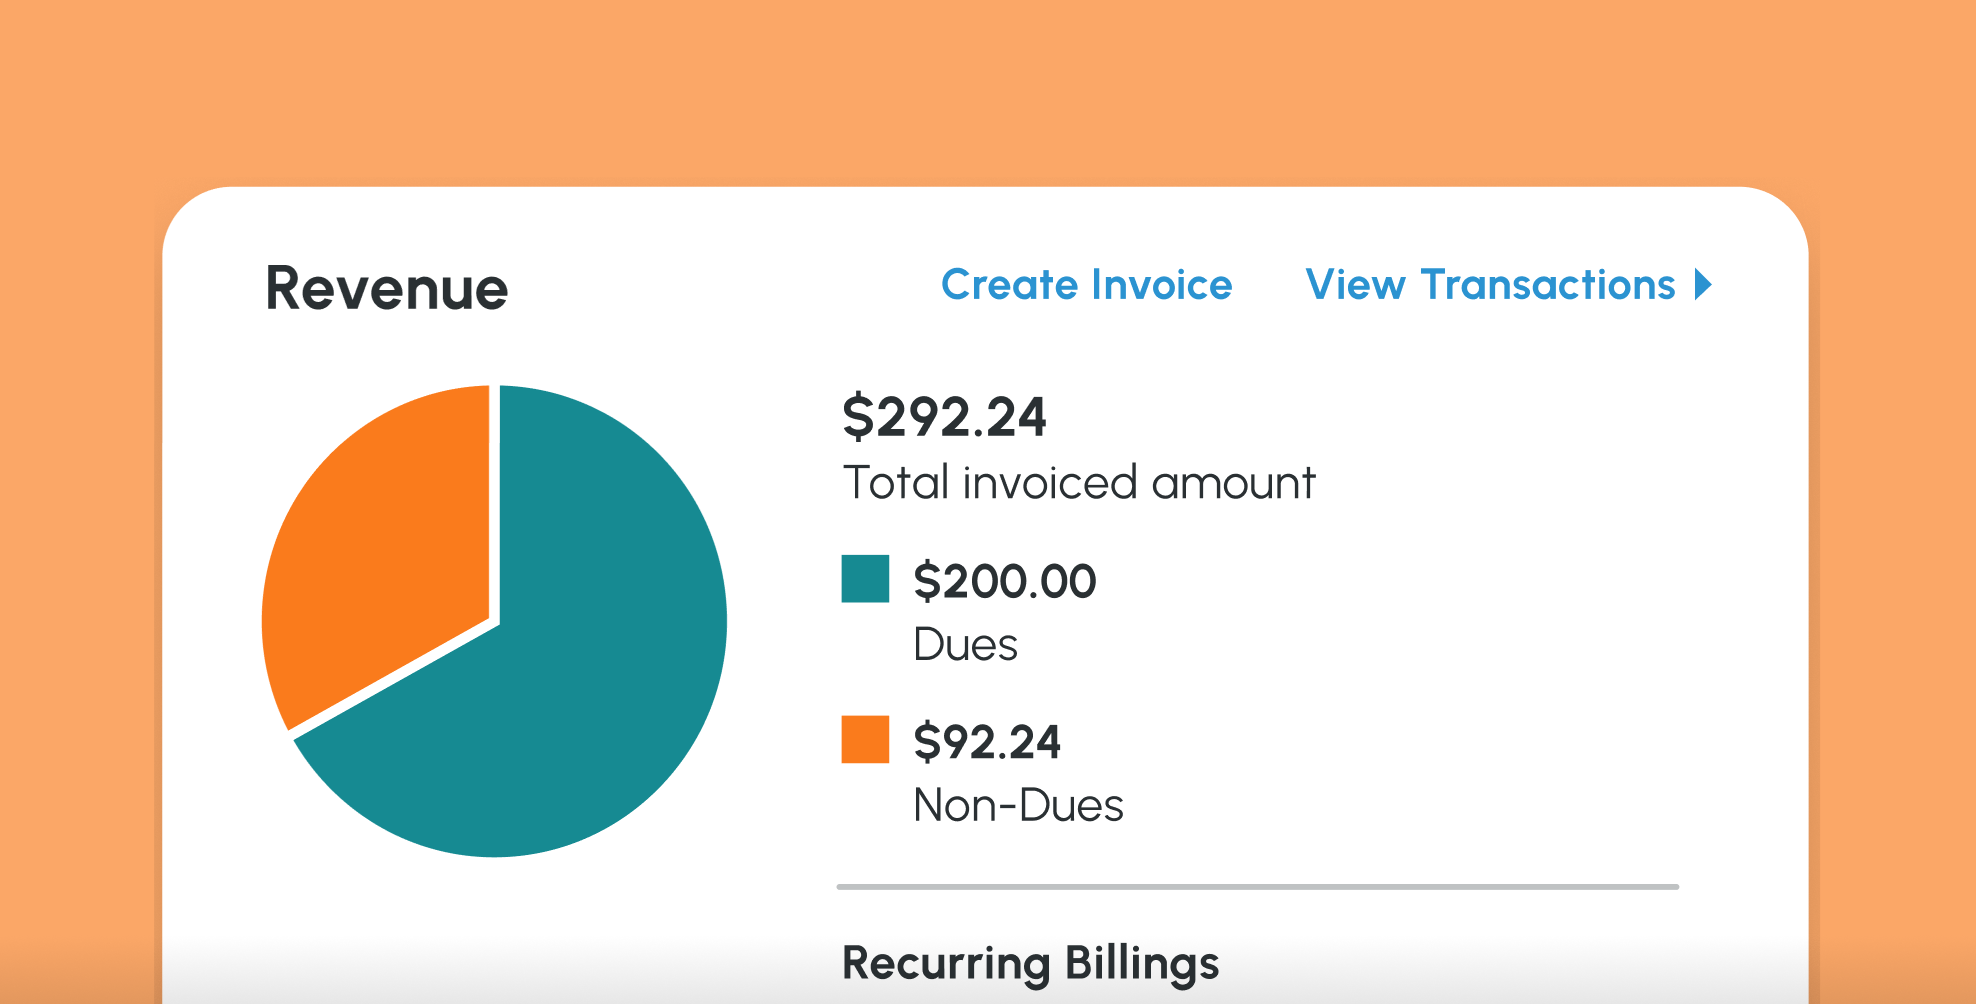
Task: Click the divider line above Recurring Billings
Action: tap(1258, 884)
